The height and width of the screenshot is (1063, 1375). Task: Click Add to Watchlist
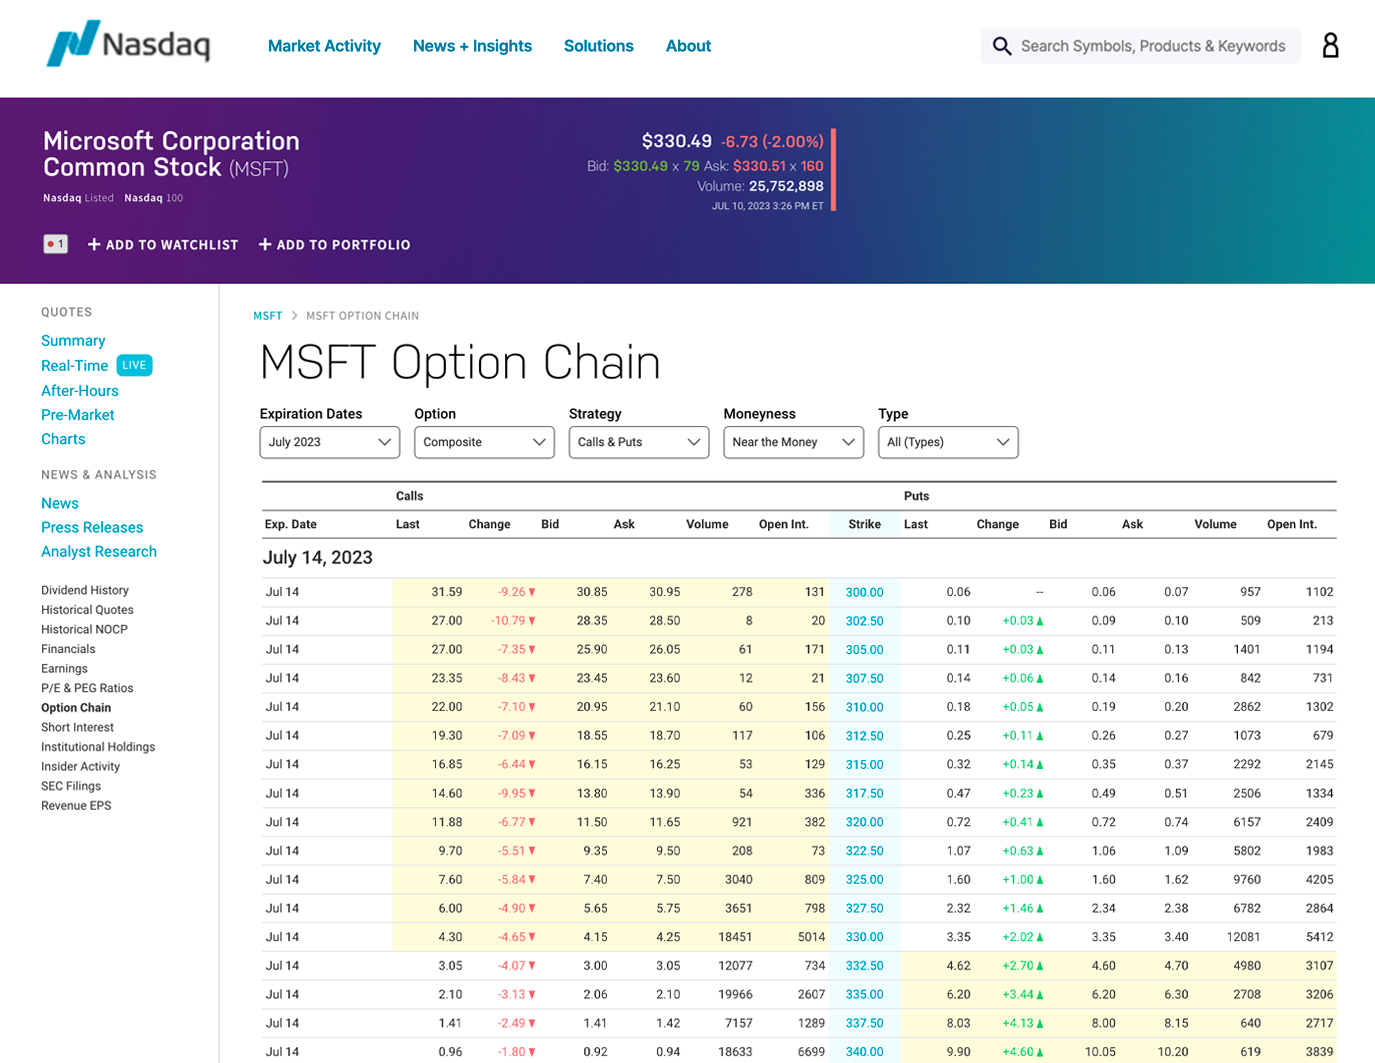point(163,245)
